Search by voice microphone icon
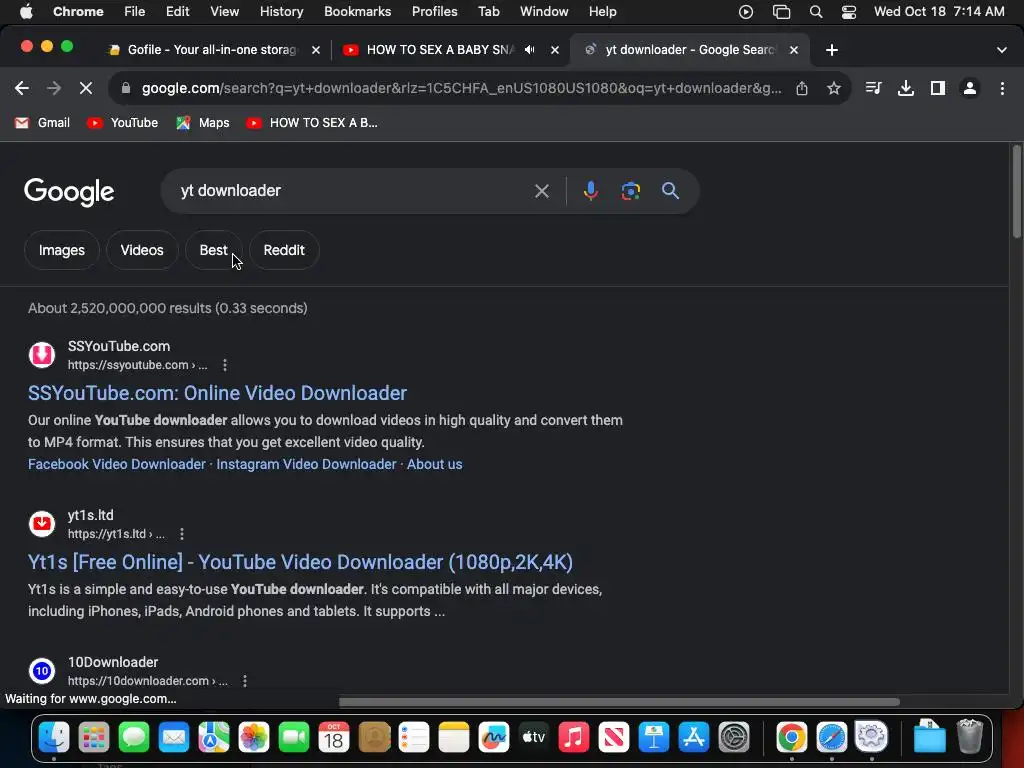Image resolution: width=1024 pixels, height=768 pixels. coord(590,191)
